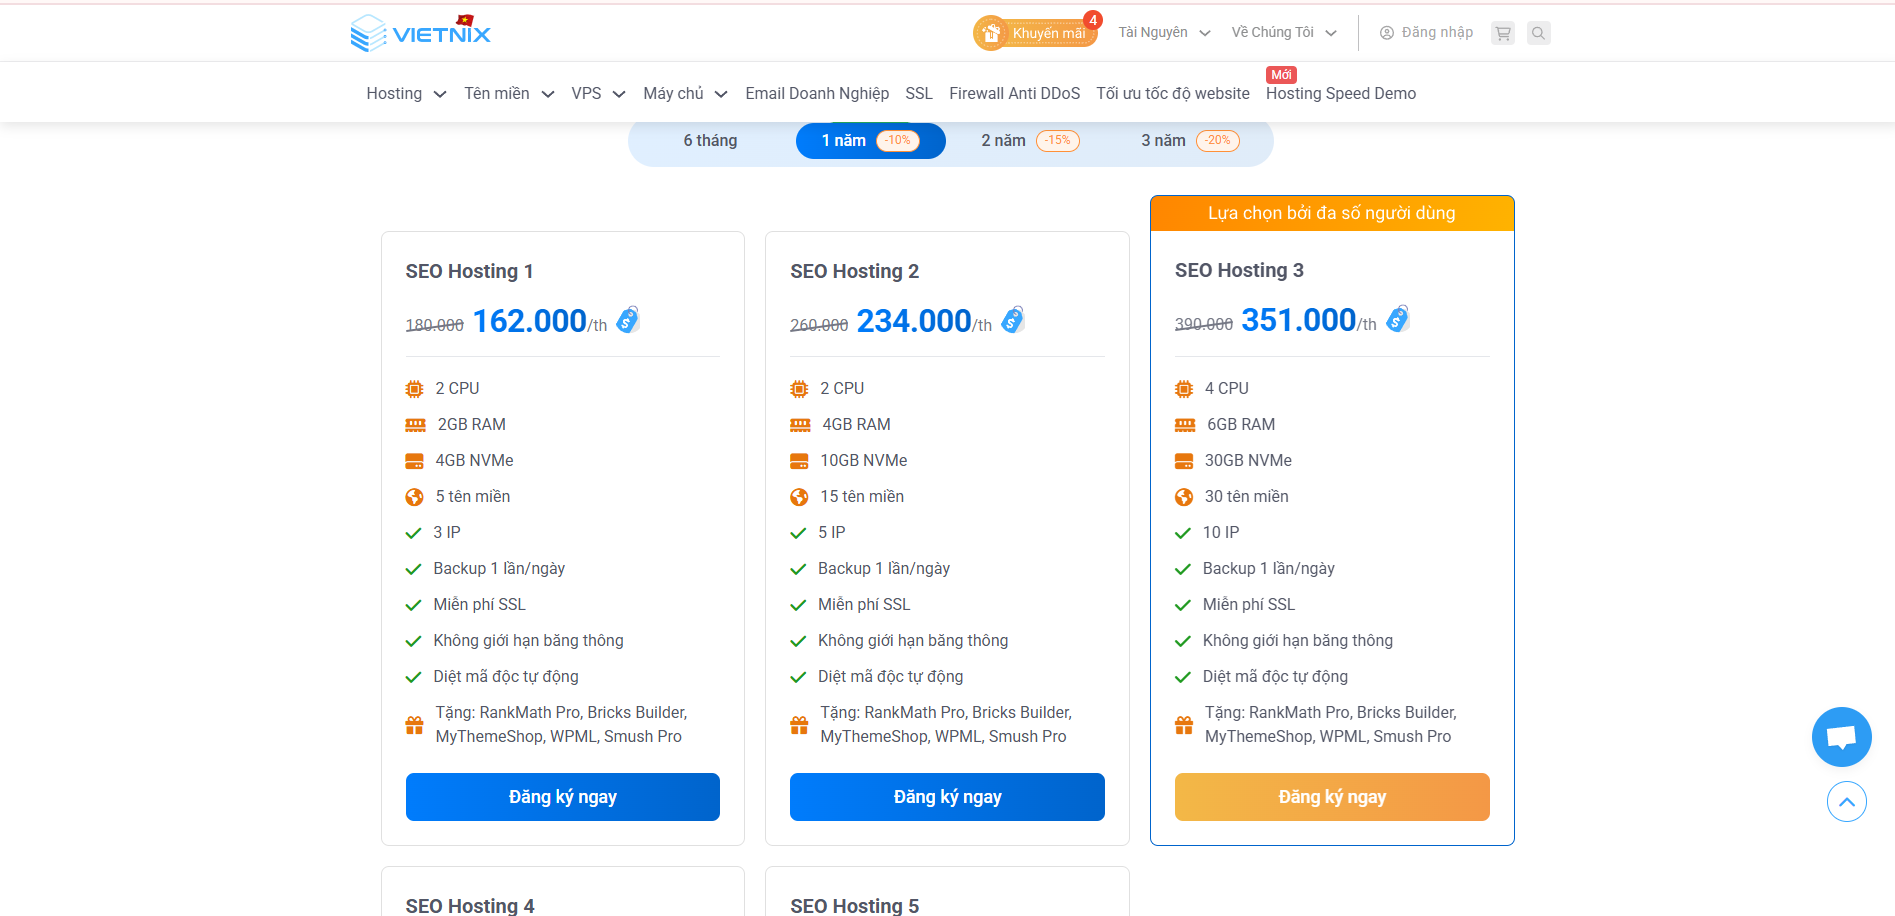Click the price tag icon on SEO Hosting 2
The width and height of the screenshot is (1895, 916).
click(1013, 320)
